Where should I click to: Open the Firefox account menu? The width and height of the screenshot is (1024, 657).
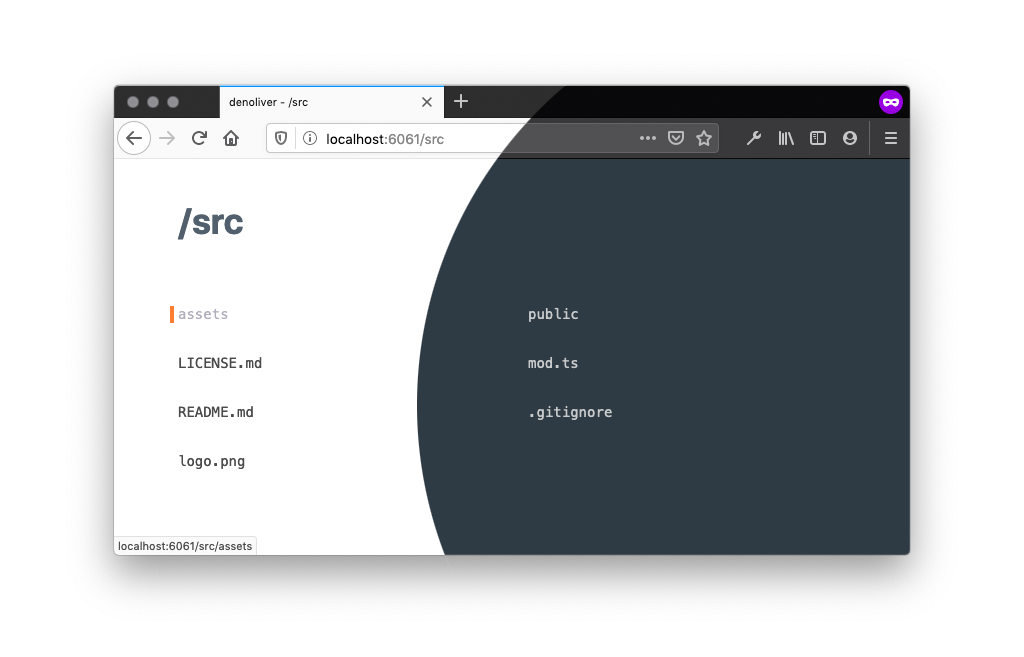850,139
